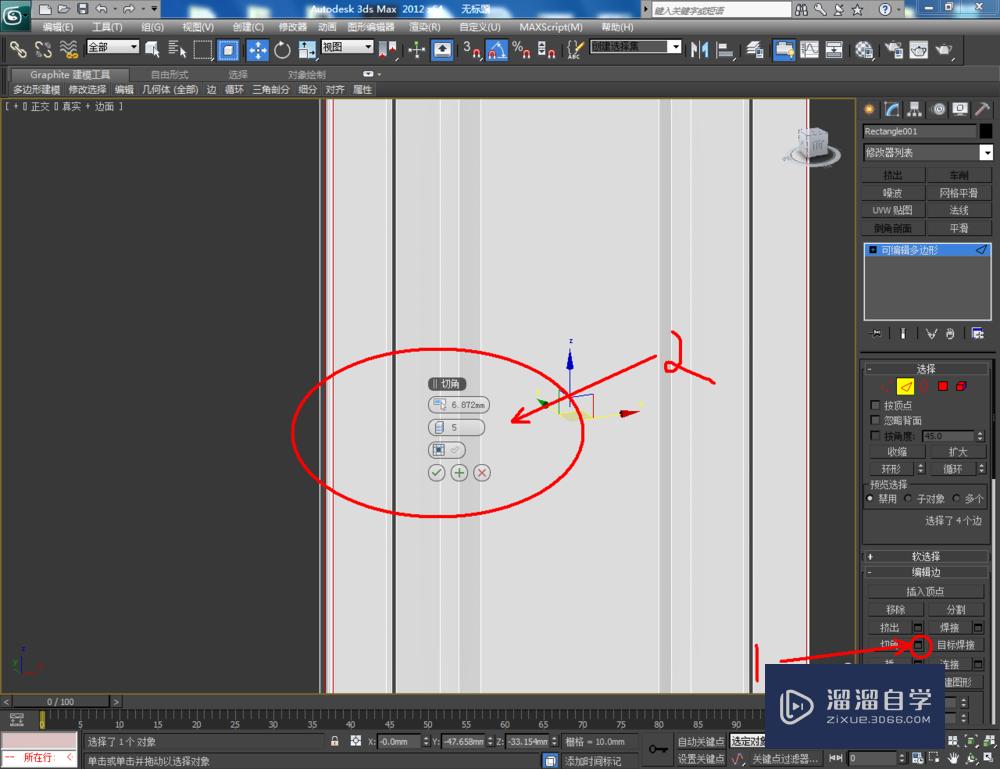
Task: Switch to the Utilities hammer panel tab
Action: point(983,109)
